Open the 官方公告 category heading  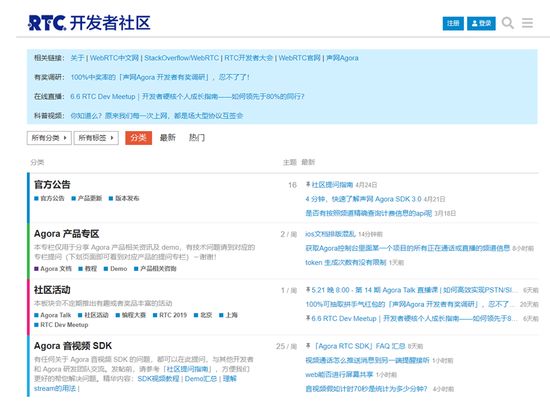52,184
